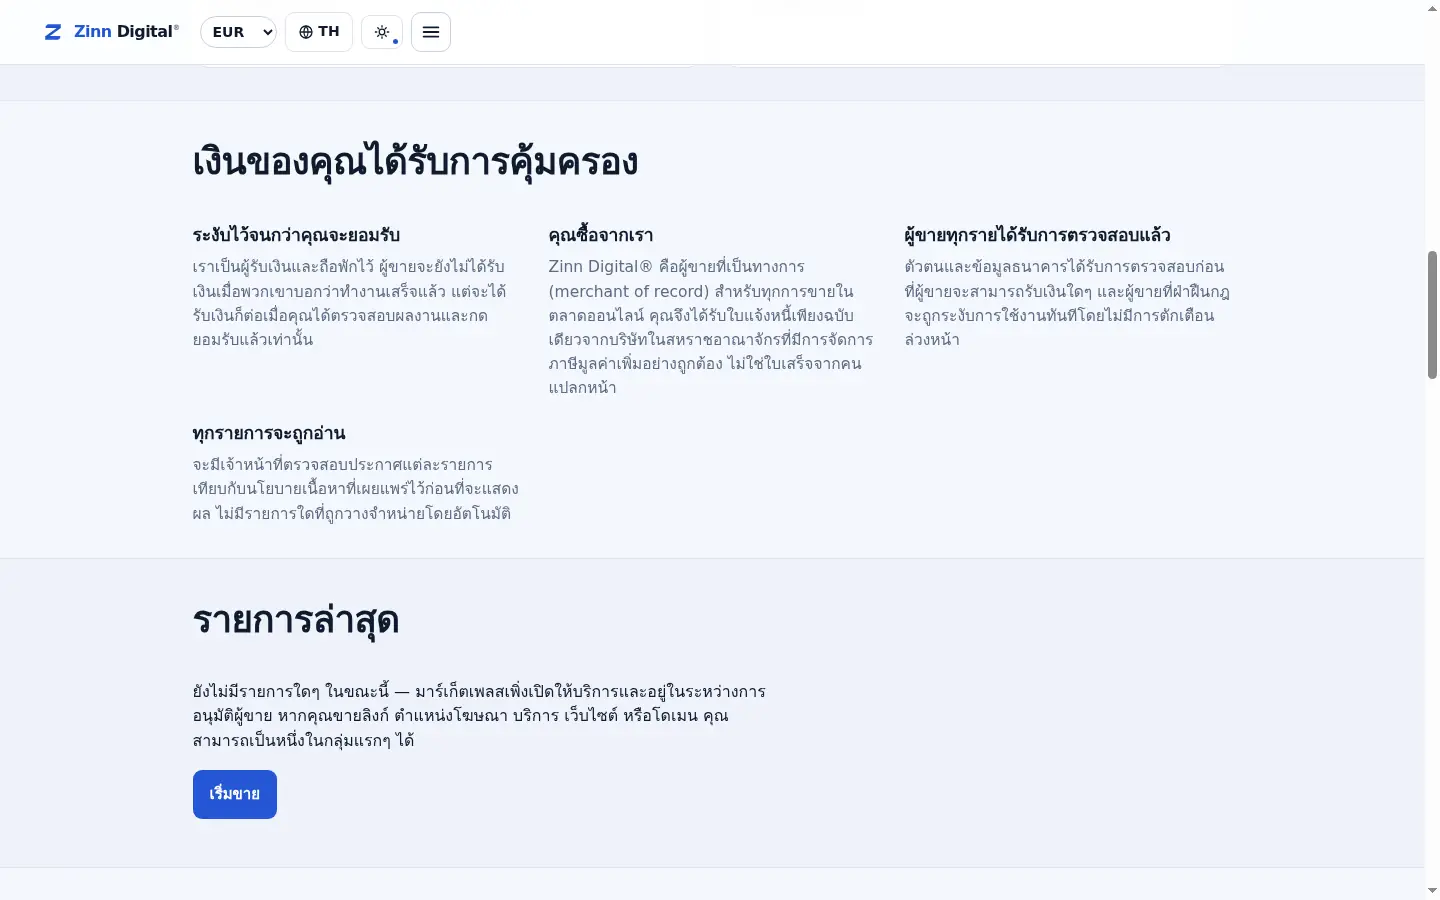Click the paragraph starting จะมีเจ้าหน้าที่ตรวจสอบ

(x=356, y=489)
